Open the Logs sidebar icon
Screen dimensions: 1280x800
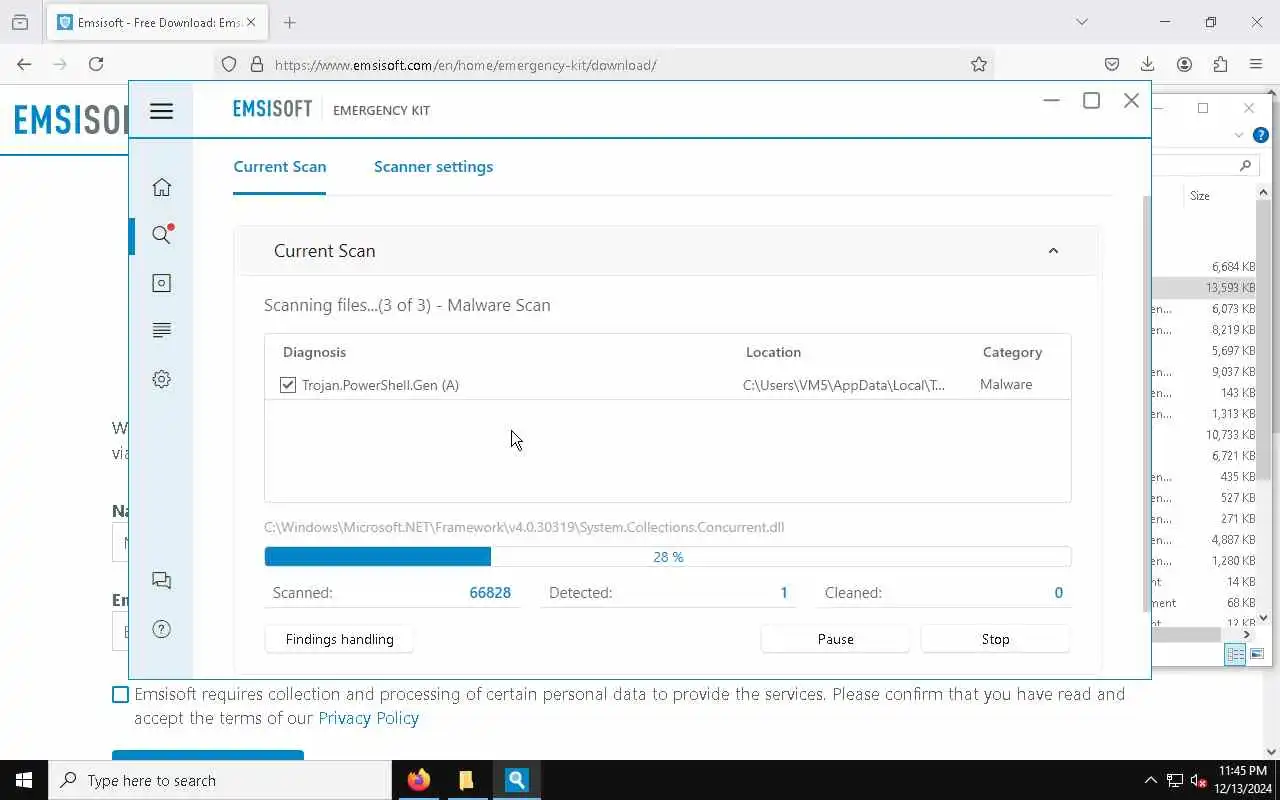(x=161, y=330)
